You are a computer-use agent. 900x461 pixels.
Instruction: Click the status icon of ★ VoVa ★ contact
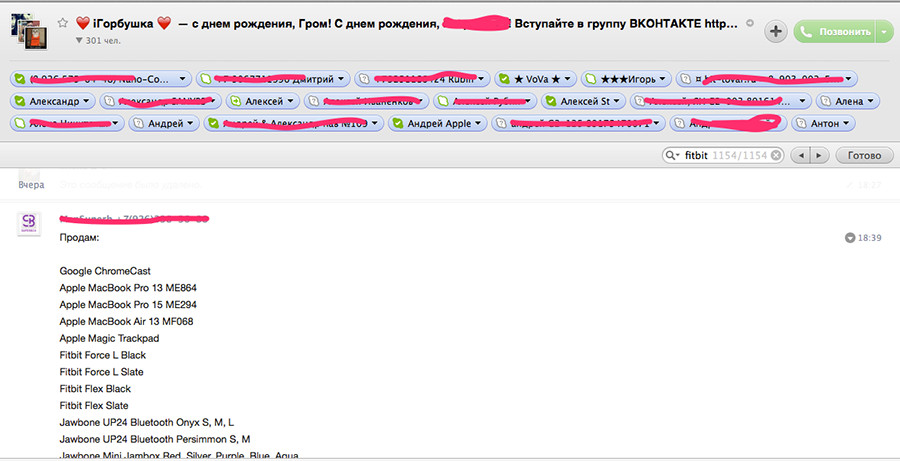(x=504, y=79)
